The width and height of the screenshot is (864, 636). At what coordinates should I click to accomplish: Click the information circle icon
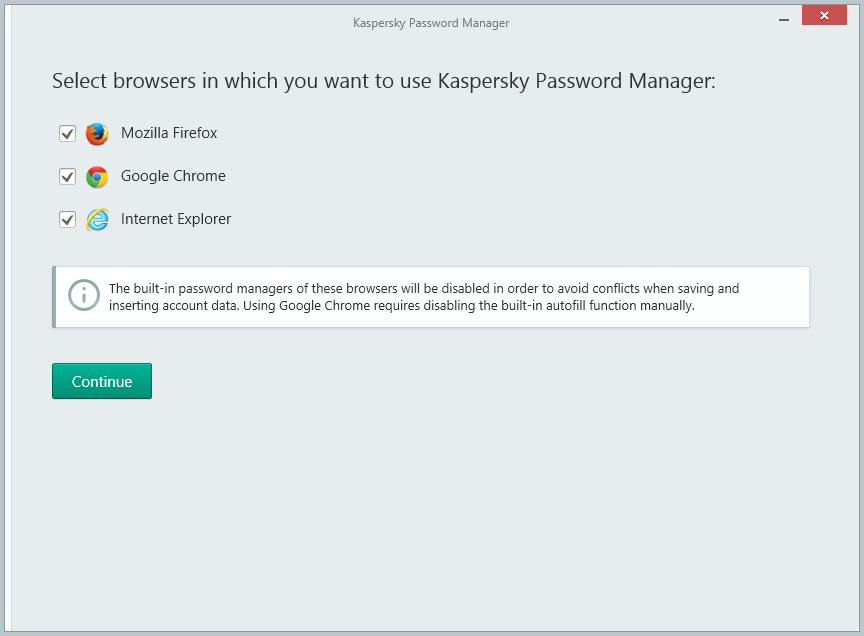(x=84, y=295)
